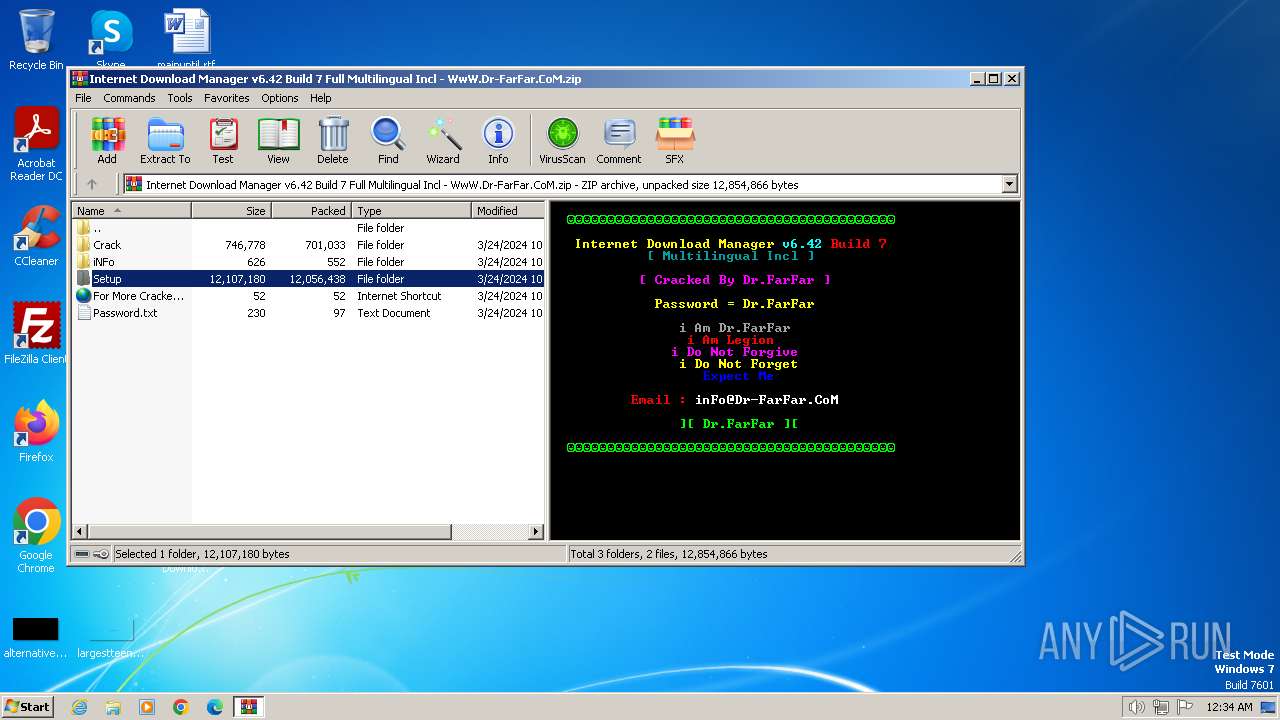Launch CCleaner from desktop
The image size is (1280, 720).
pos(36,236)
